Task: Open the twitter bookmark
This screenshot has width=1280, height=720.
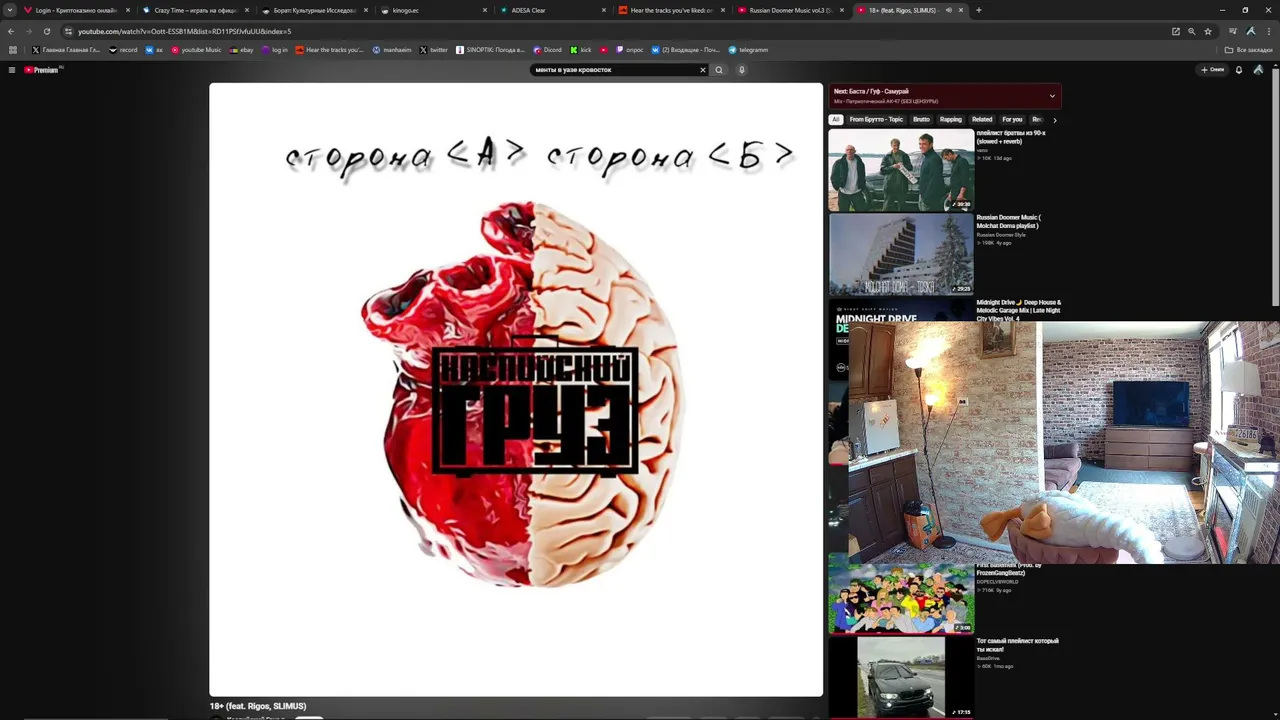Action: click(434, 50)
